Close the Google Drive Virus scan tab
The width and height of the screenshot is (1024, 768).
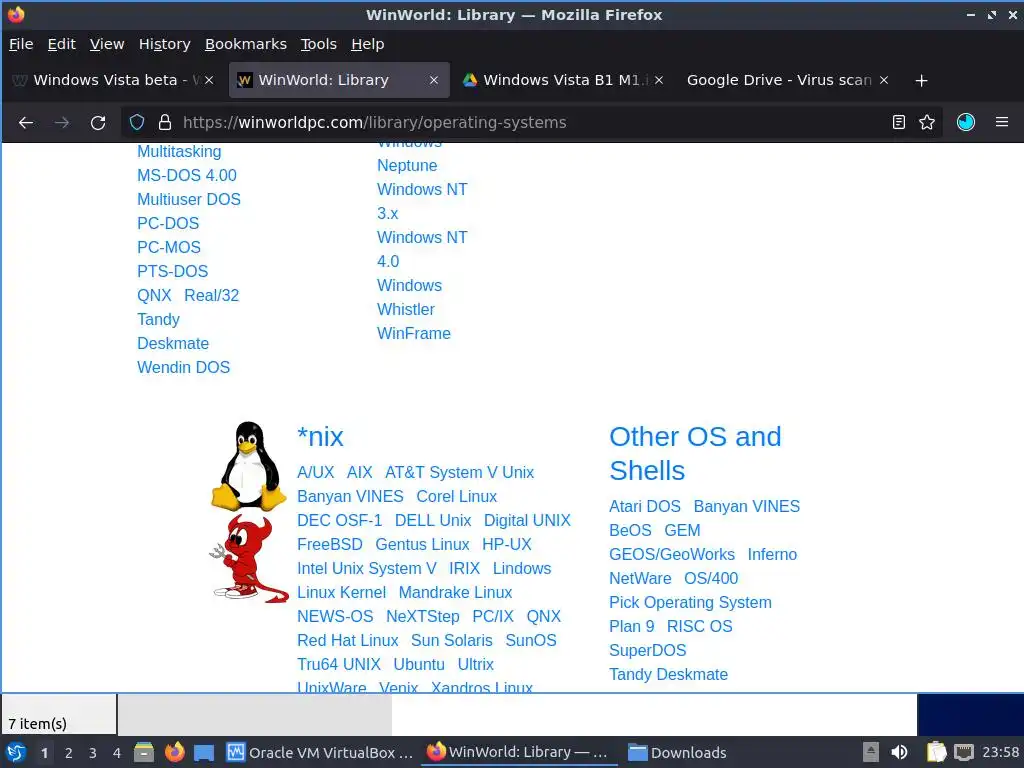[884, 80]
